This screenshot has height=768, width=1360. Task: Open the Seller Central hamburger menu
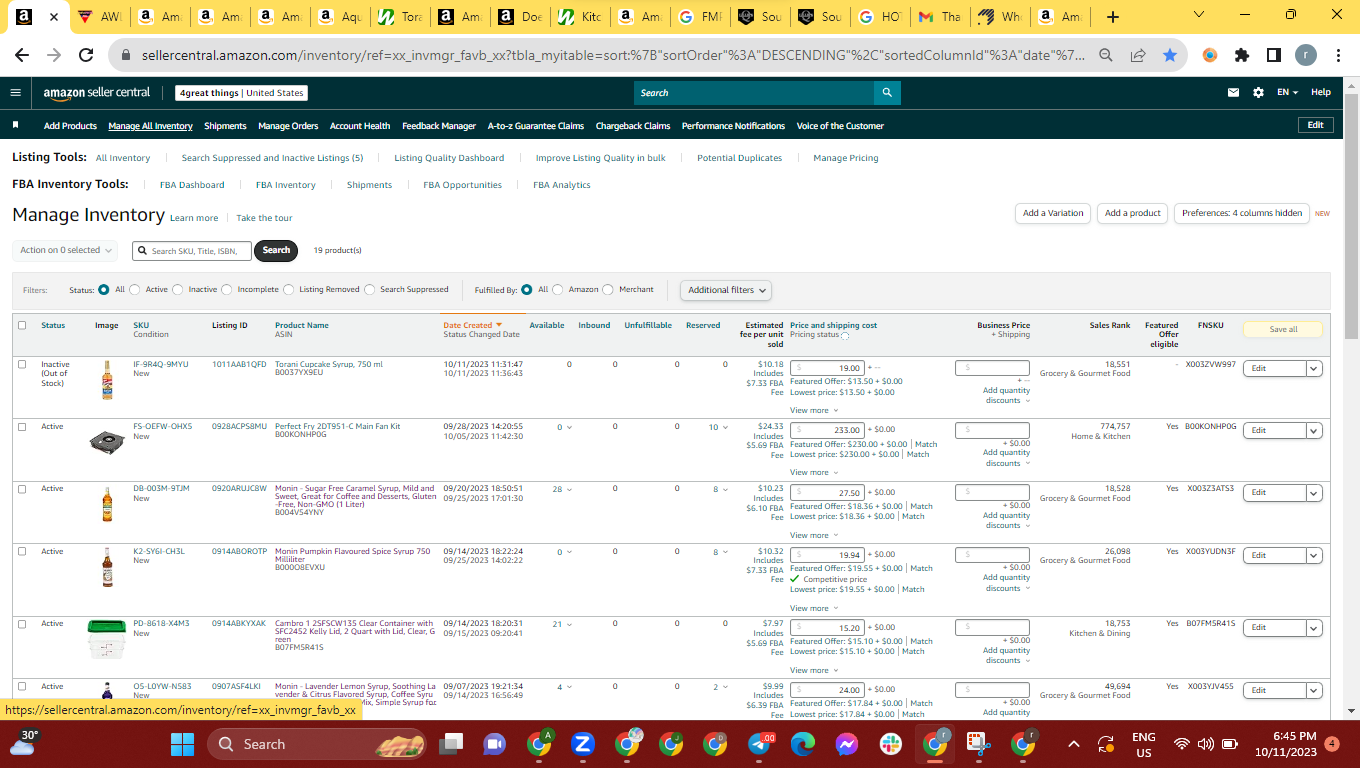click(x=15, y=92)
